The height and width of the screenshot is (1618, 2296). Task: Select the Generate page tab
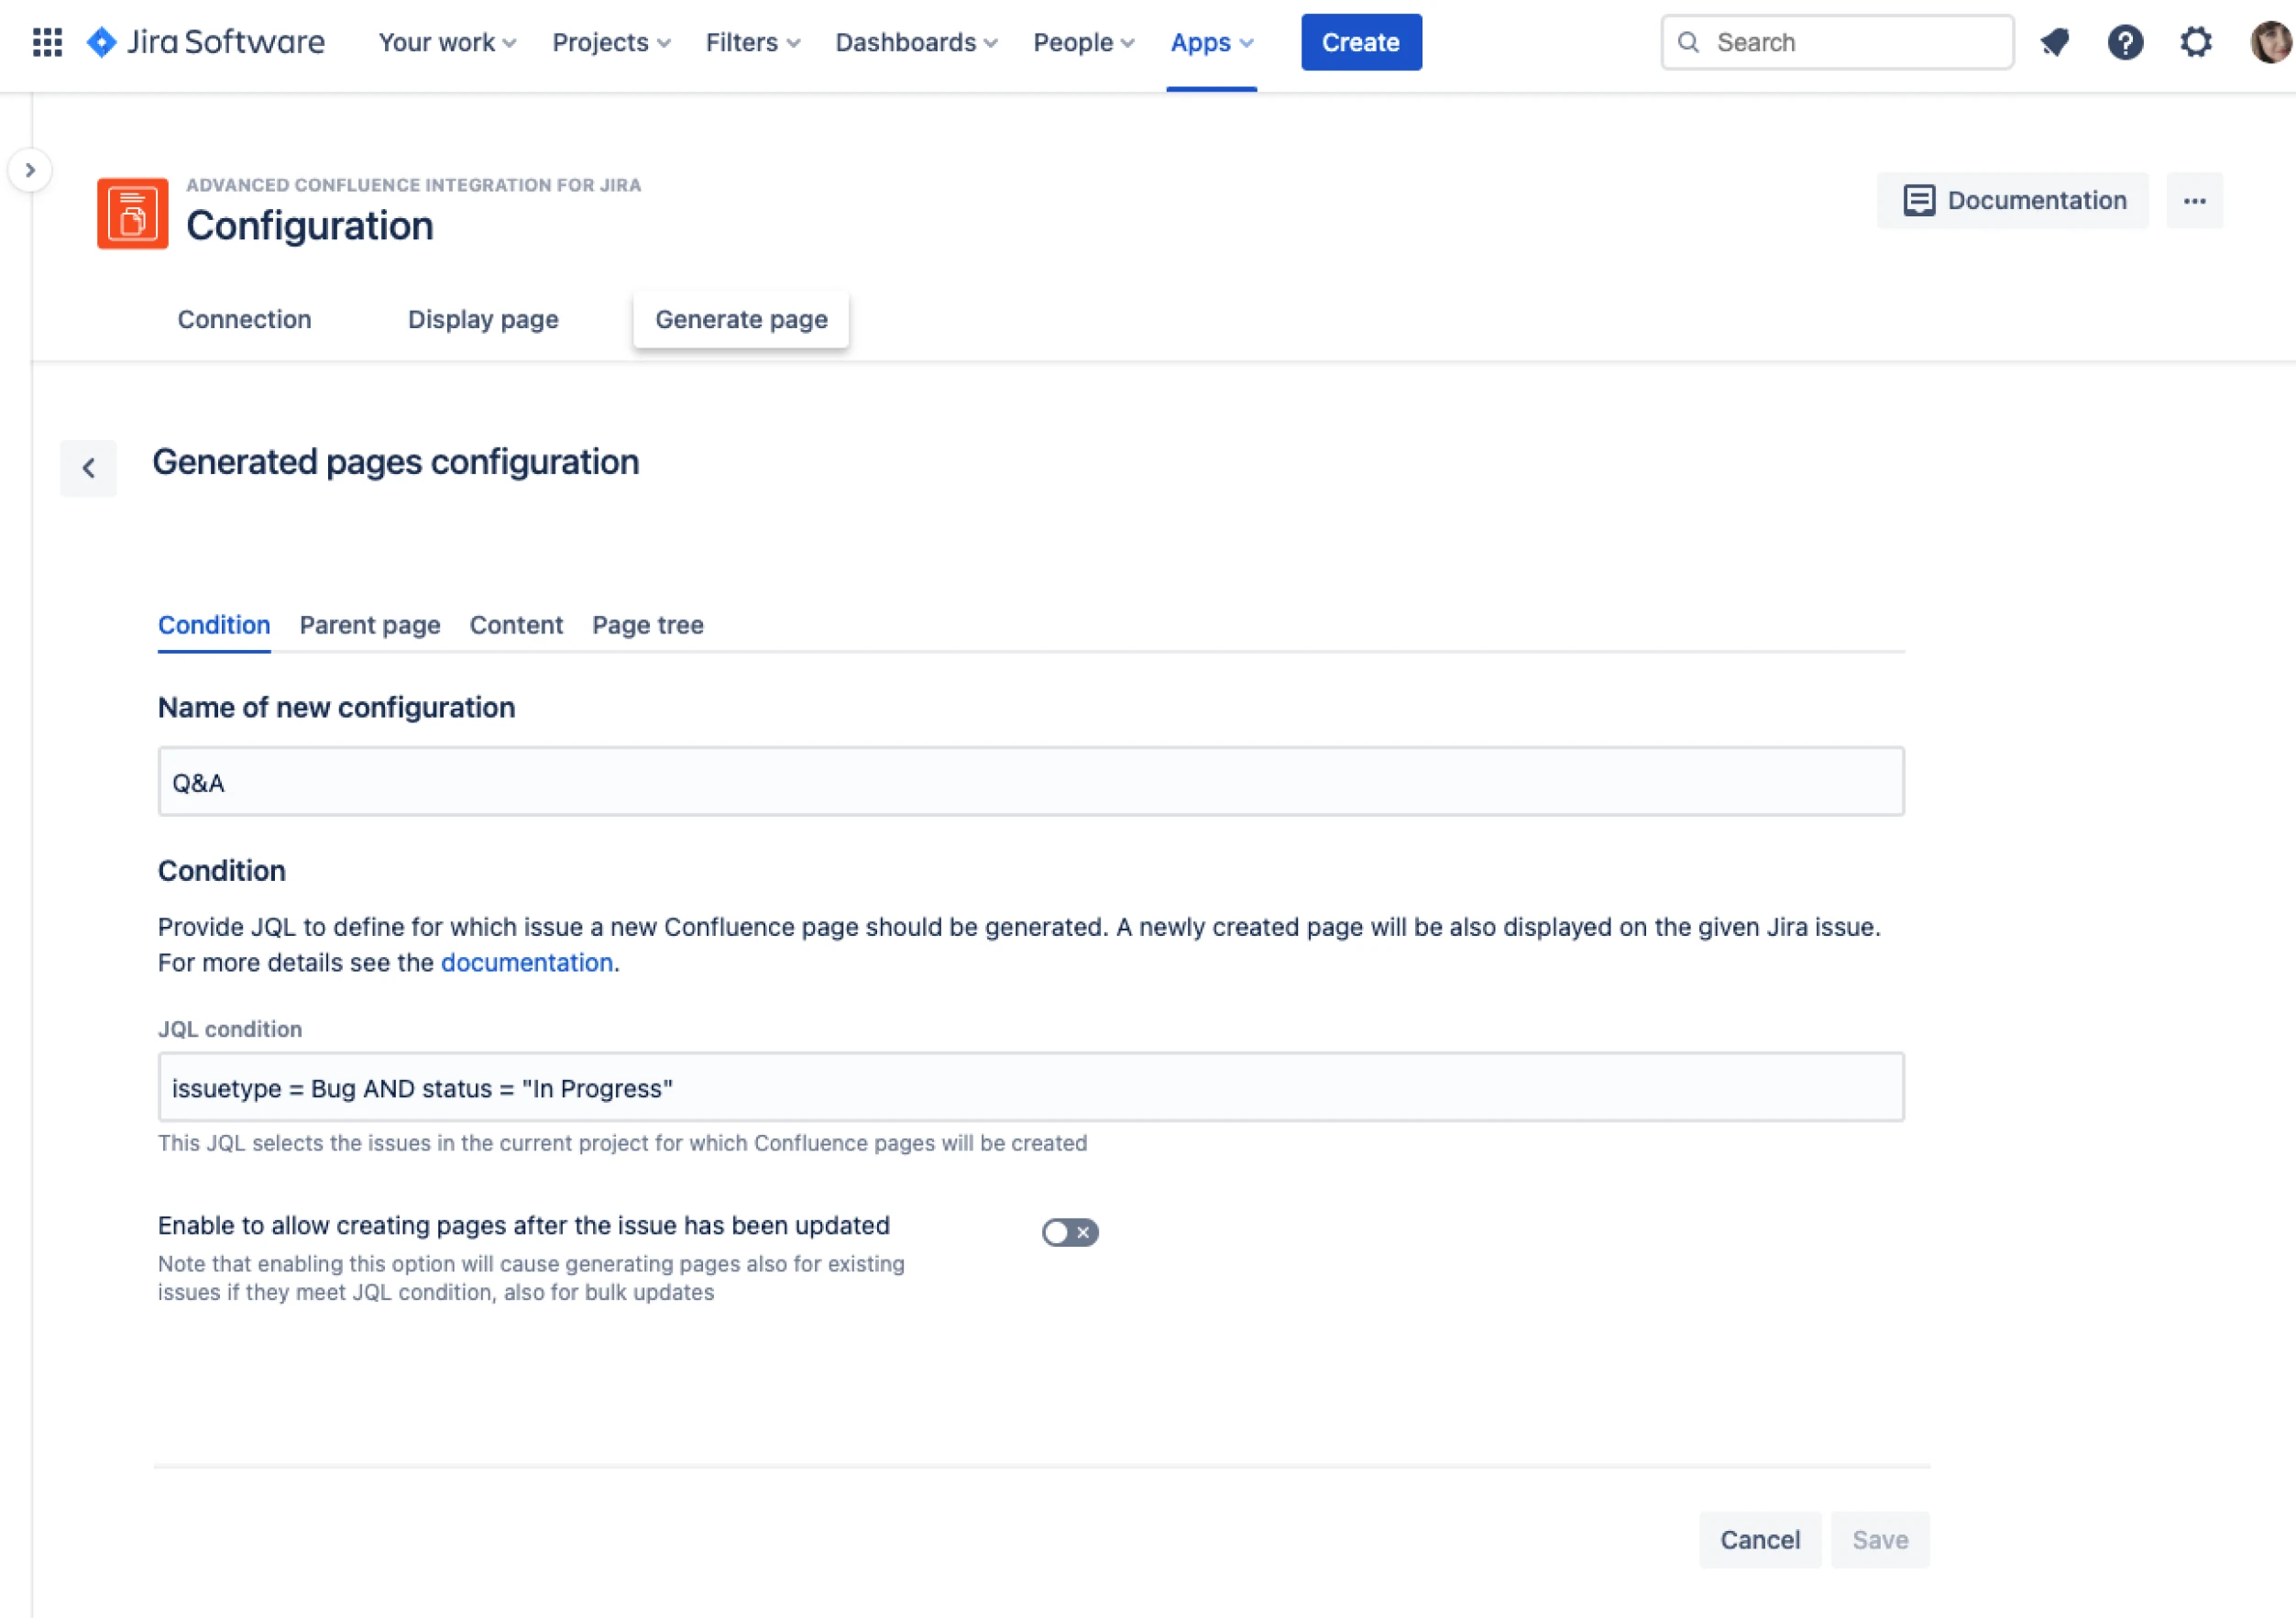point(741,320)
